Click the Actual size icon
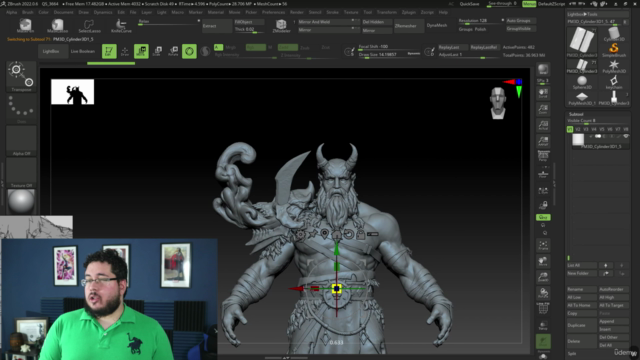The image size is (640, 360). tap(543, 125)
